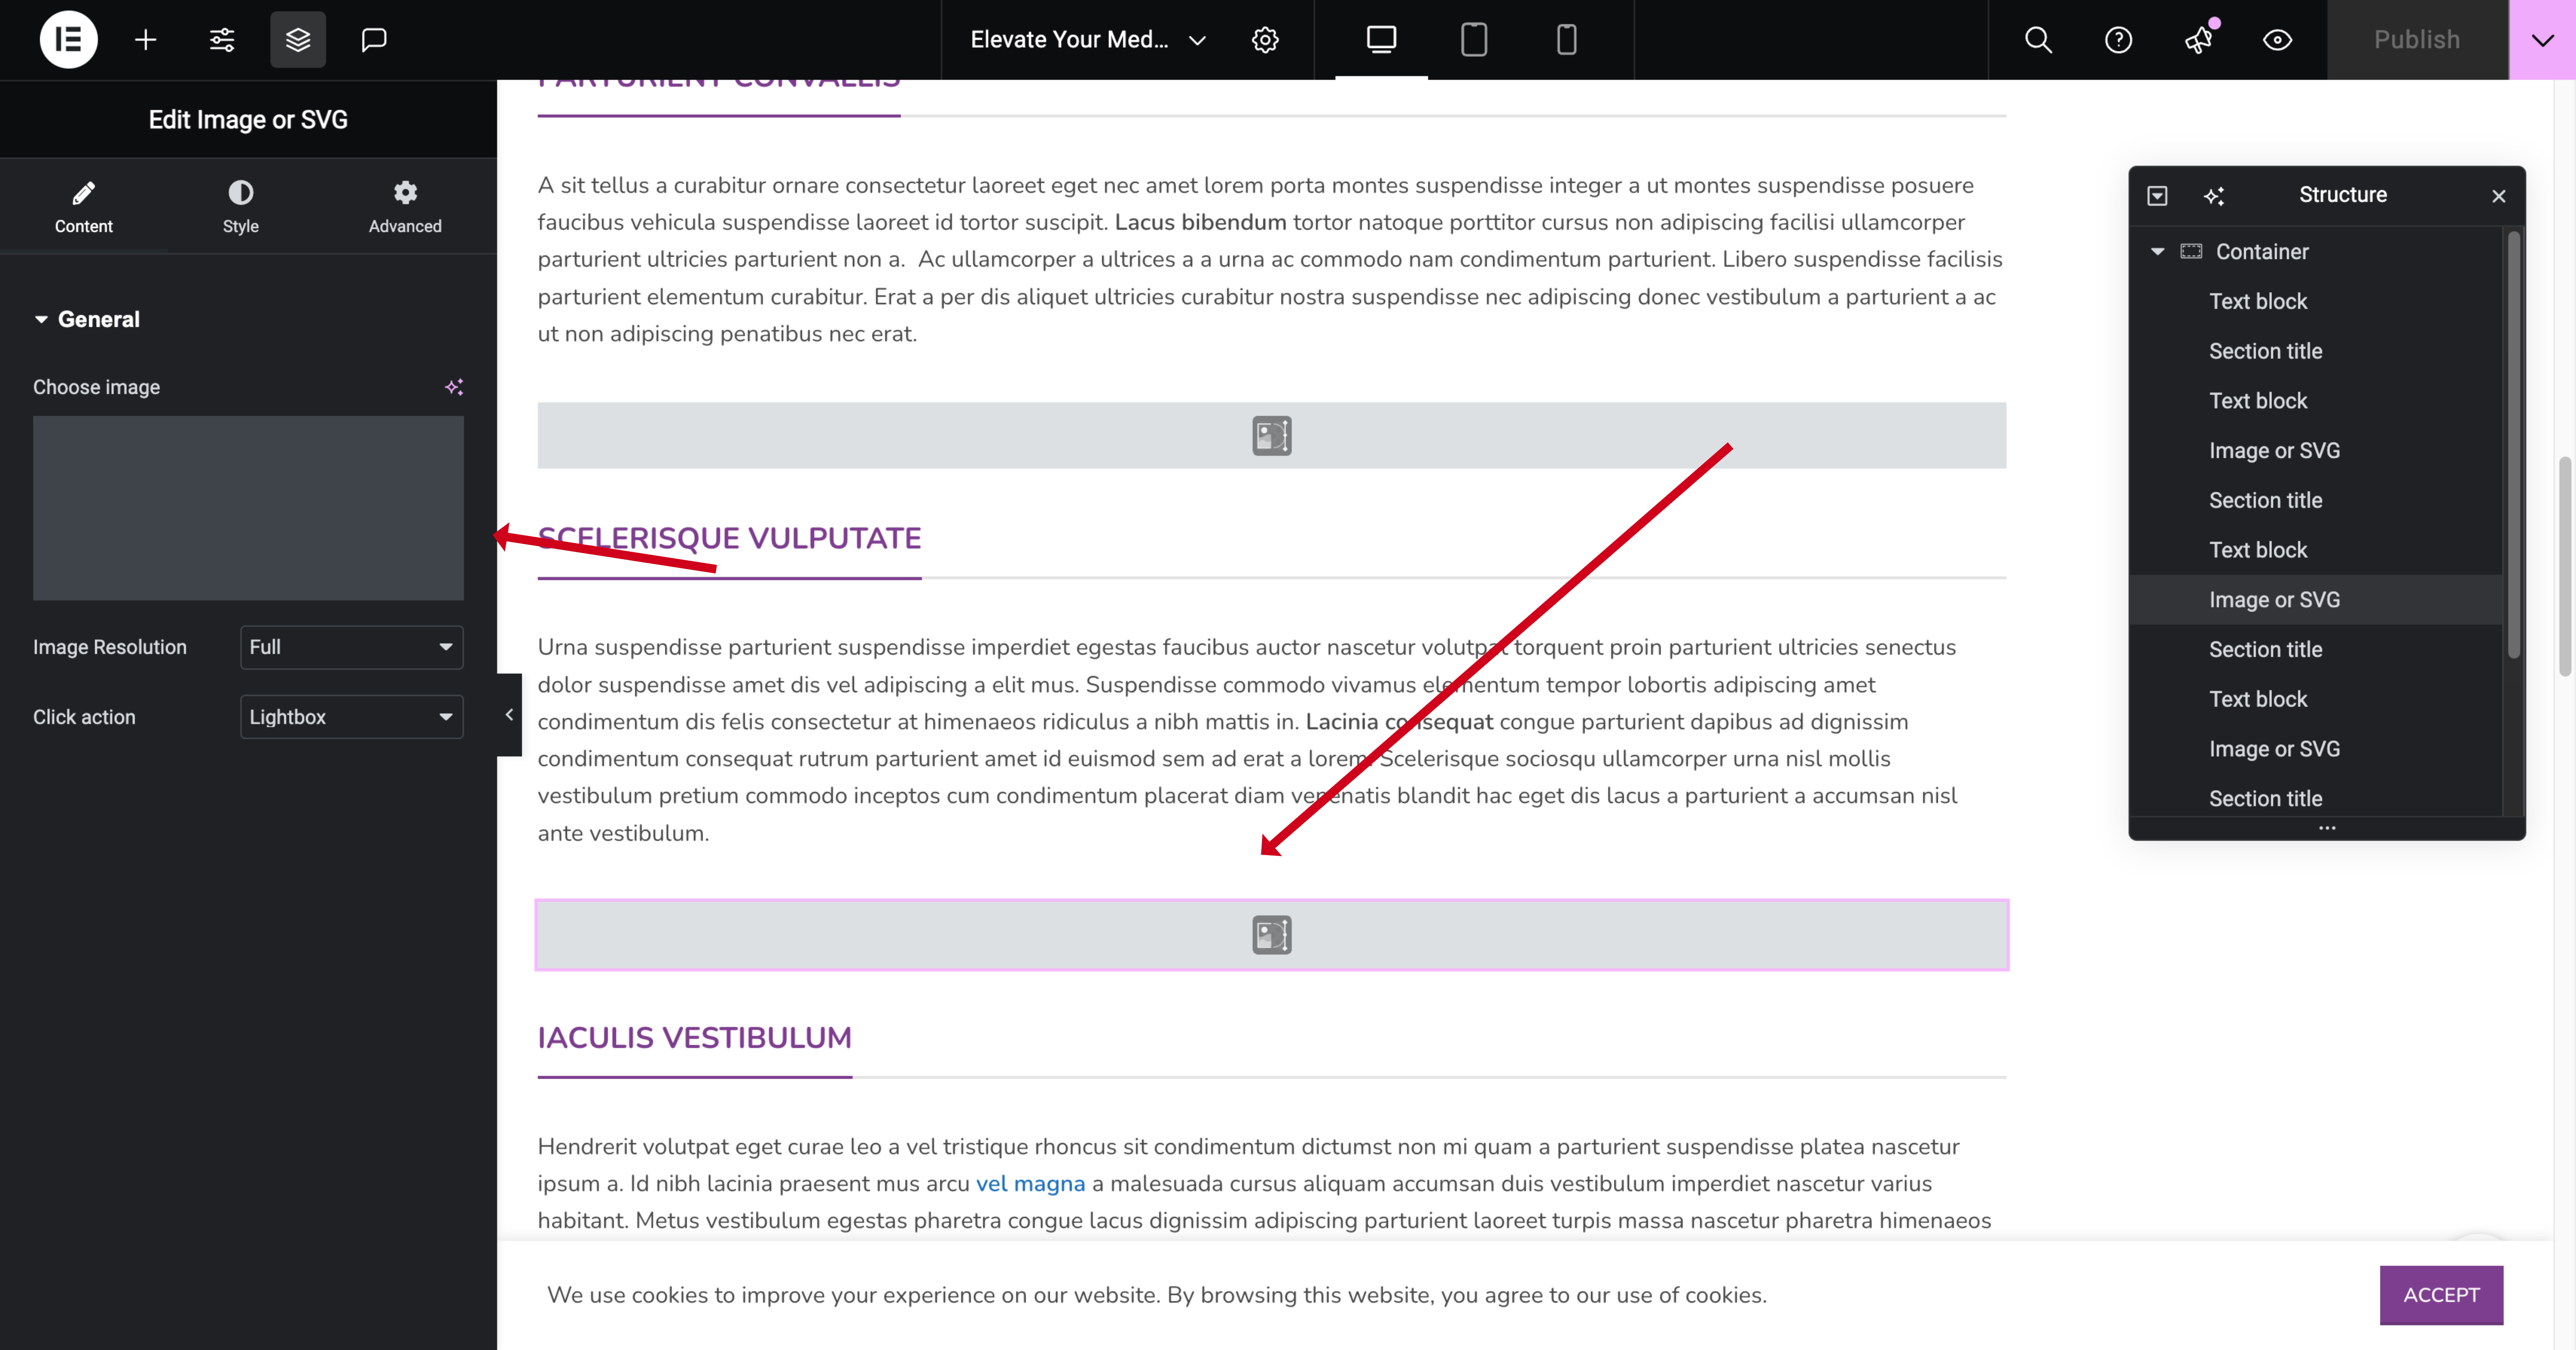Image resolution: width=2576 pixels, height=1350 pixels.
Task: Open Site Settings sliders icon
Action: [x=222, y=40]
